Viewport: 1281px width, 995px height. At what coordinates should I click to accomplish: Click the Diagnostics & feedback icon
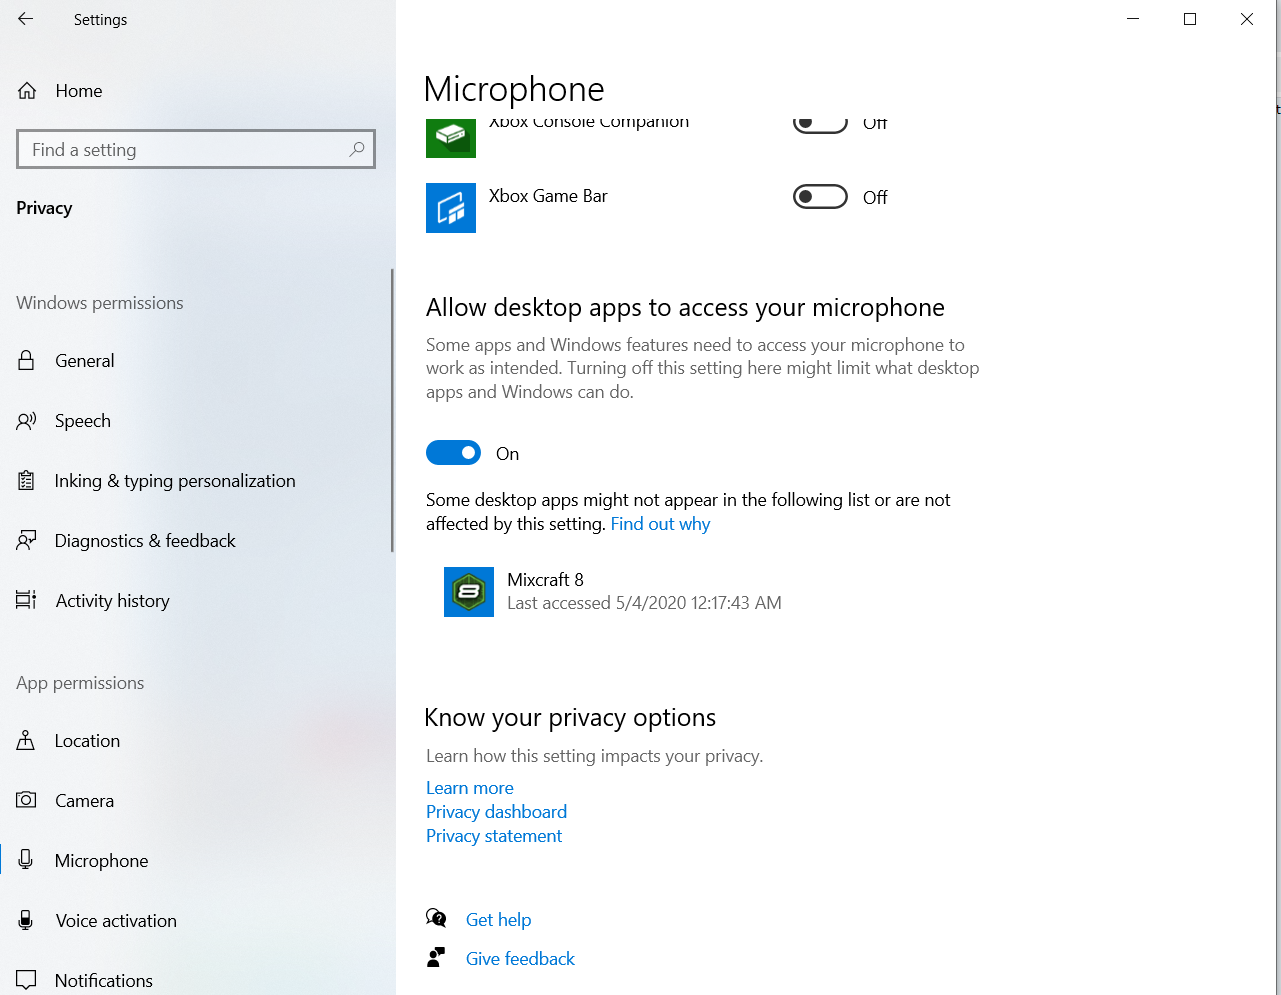click(27, 541)
